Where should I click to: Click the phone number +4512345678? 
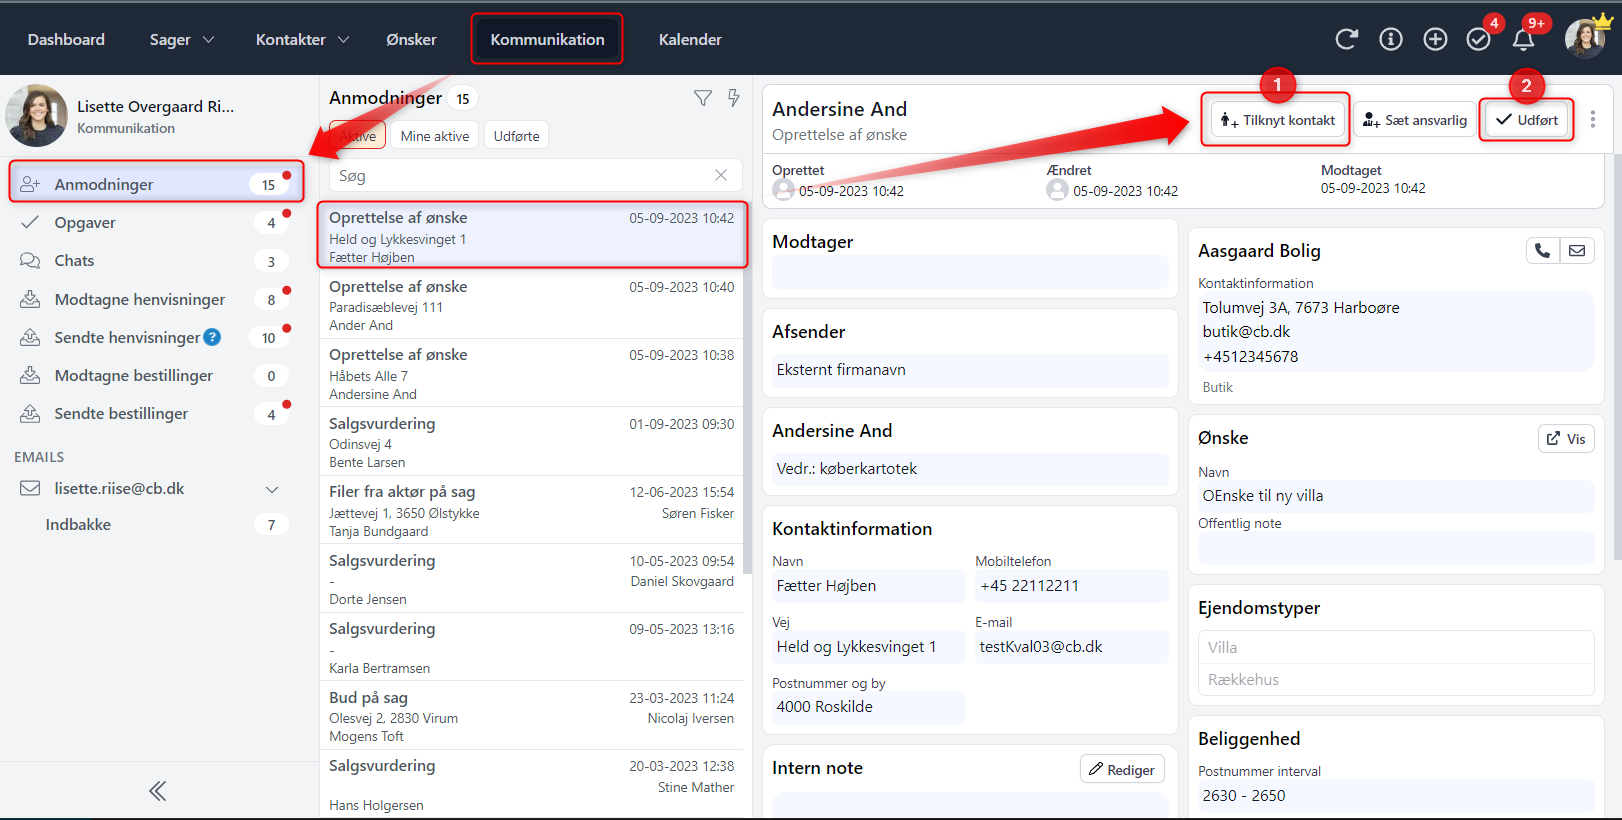(1250, 357)
